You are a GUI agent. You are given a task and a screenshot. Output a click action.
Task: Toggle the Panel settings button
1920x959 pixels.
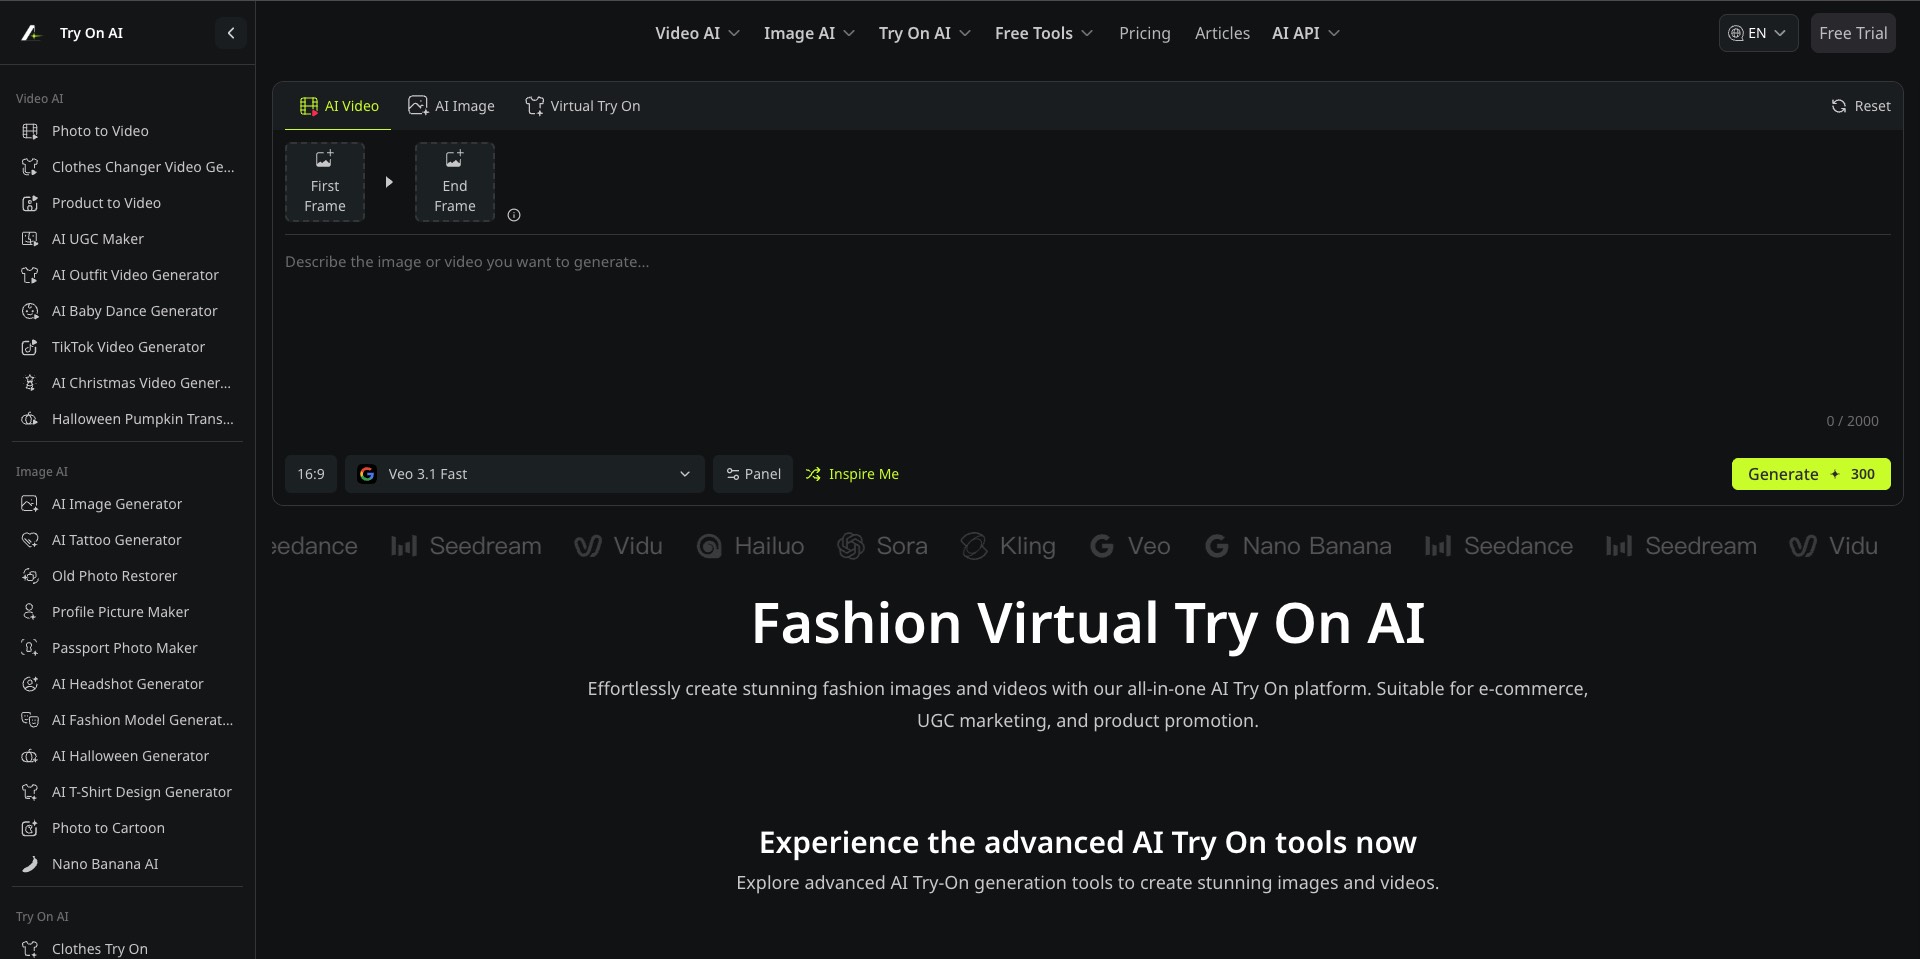click(753, 474)
